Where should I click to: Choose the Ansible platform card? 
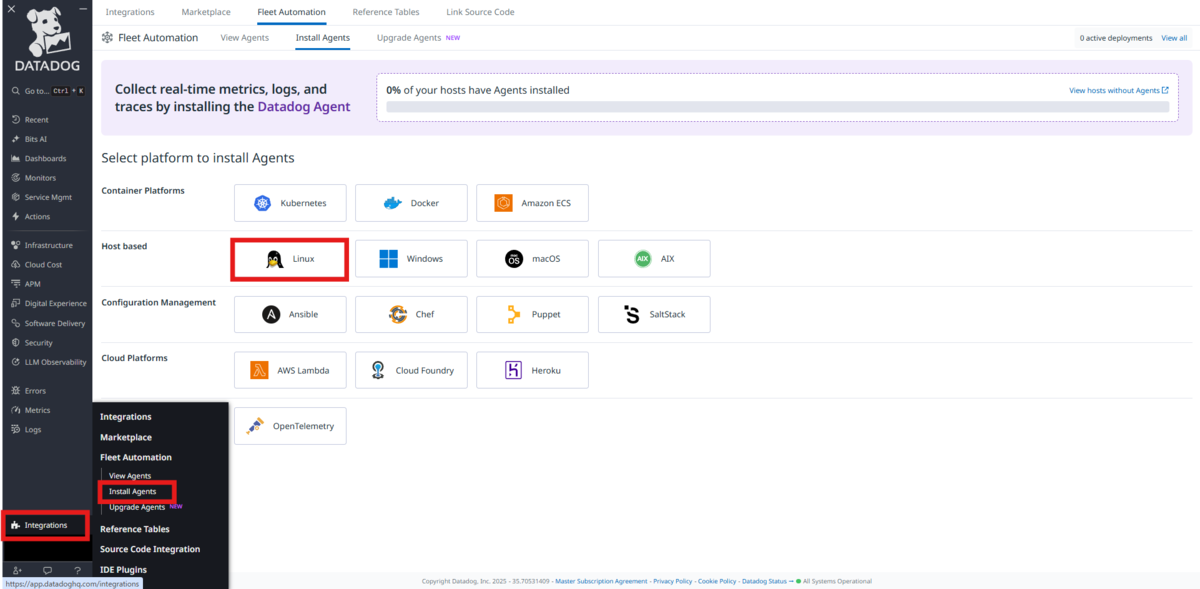click(290, 314)
